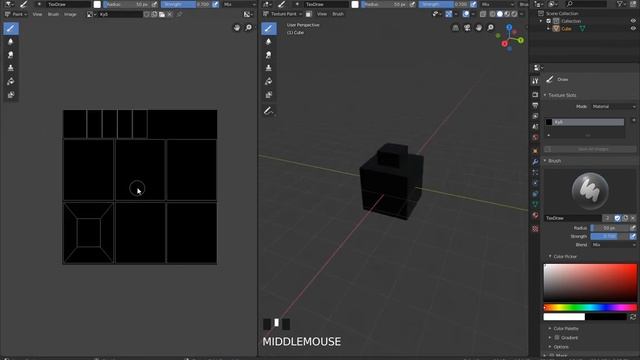The width and height of the screenshot is (640, 360).
Task: Open the Mix blend dropdown in the image editor header
Action: [239, 4]
